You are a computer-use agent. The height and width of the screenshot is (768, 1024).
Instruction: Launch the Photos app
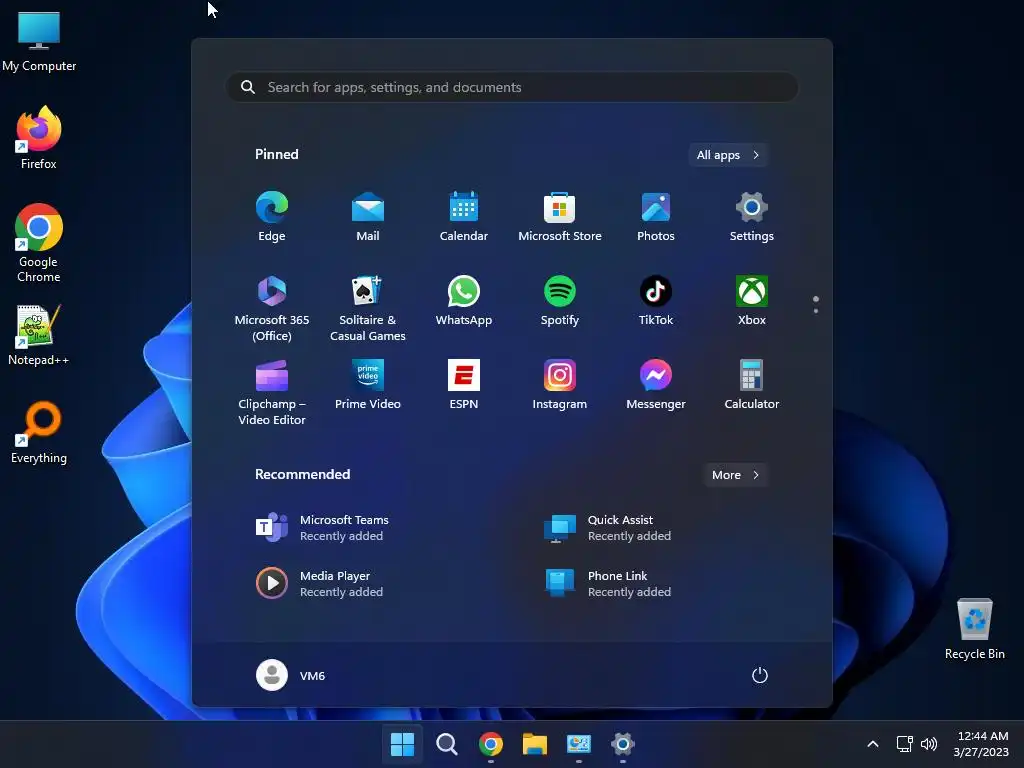(x=656, y=217)
